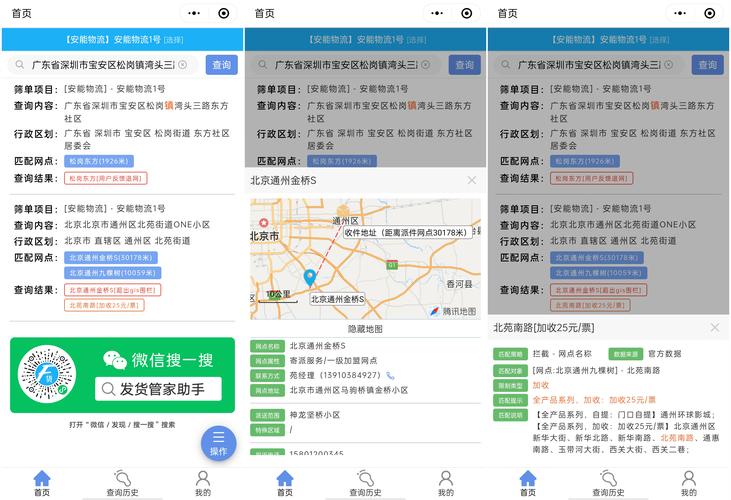Image resolution: width=731 pixels, height=500 pixels.
Task: Click [选择] in the 安能物流1号 banner on the left phone screen
Action: [173, 40]
